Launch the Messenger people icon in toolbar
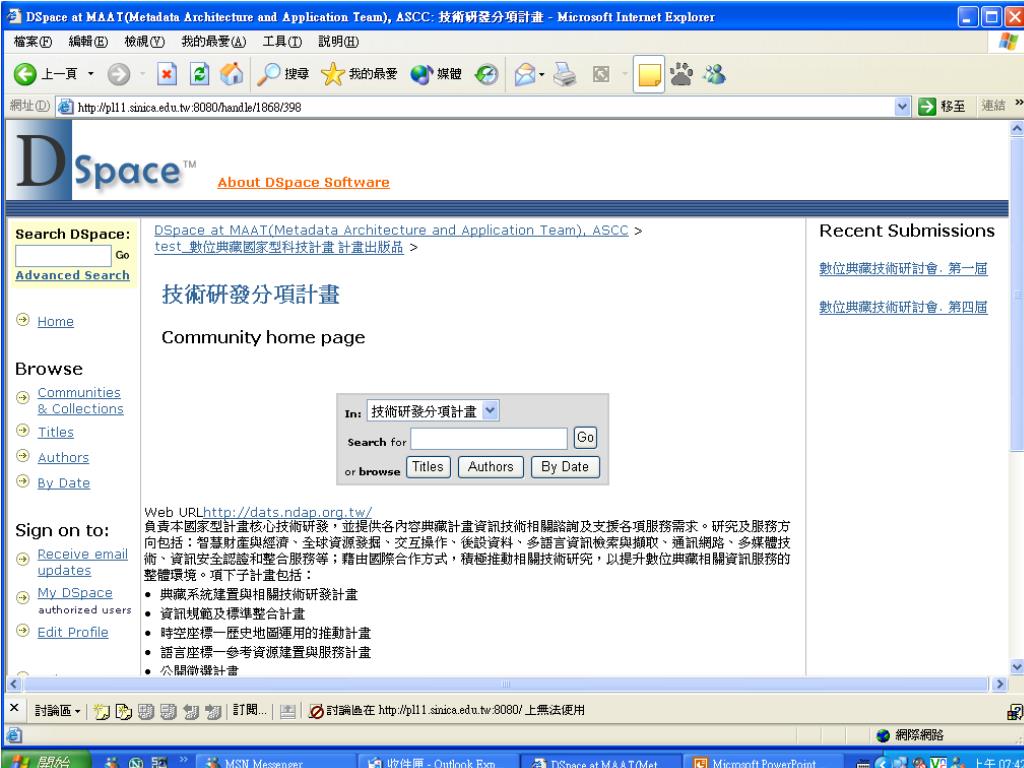This screenshot has width=1024, height=768. [x=714, y=74]
